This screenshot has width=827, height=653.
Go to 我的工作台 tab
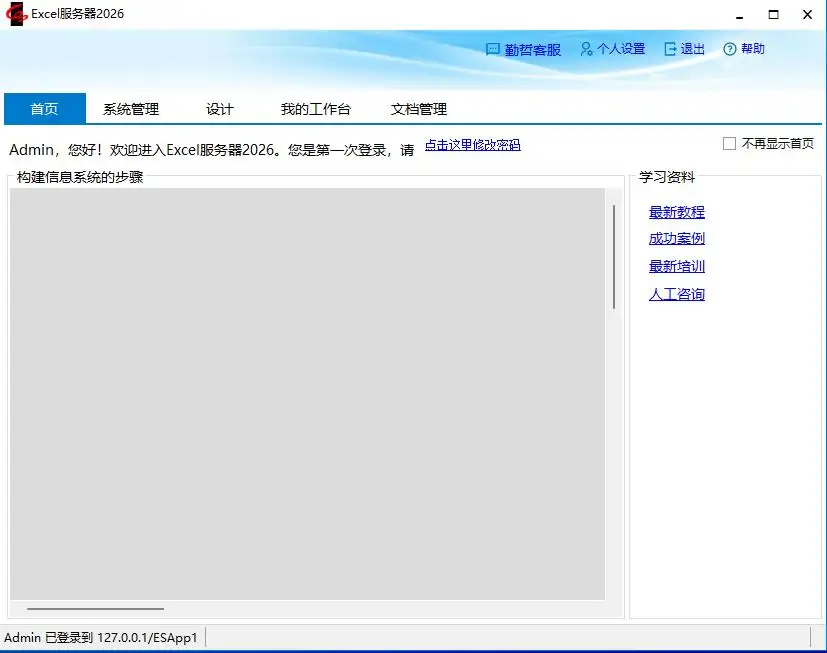click(x=315, y=109)
